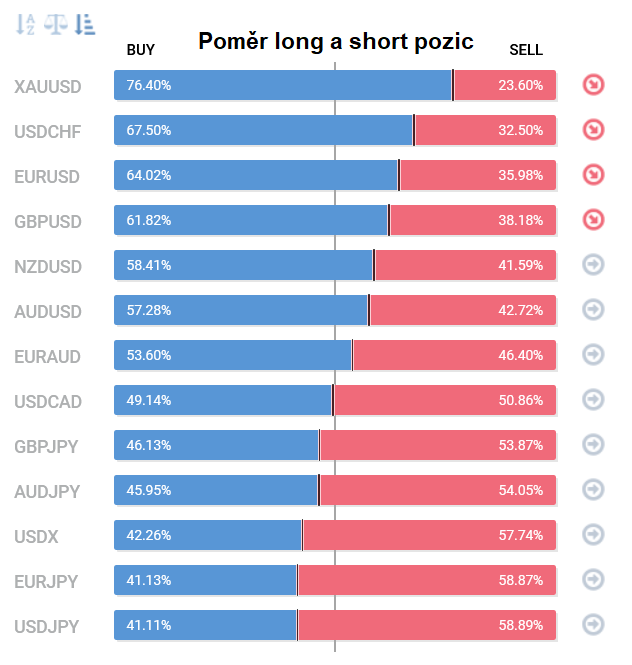Click gray right-arrow icon for NZDUSD
Image resolution: width=632 pixels, height=665 pixels.
point(593,265)
